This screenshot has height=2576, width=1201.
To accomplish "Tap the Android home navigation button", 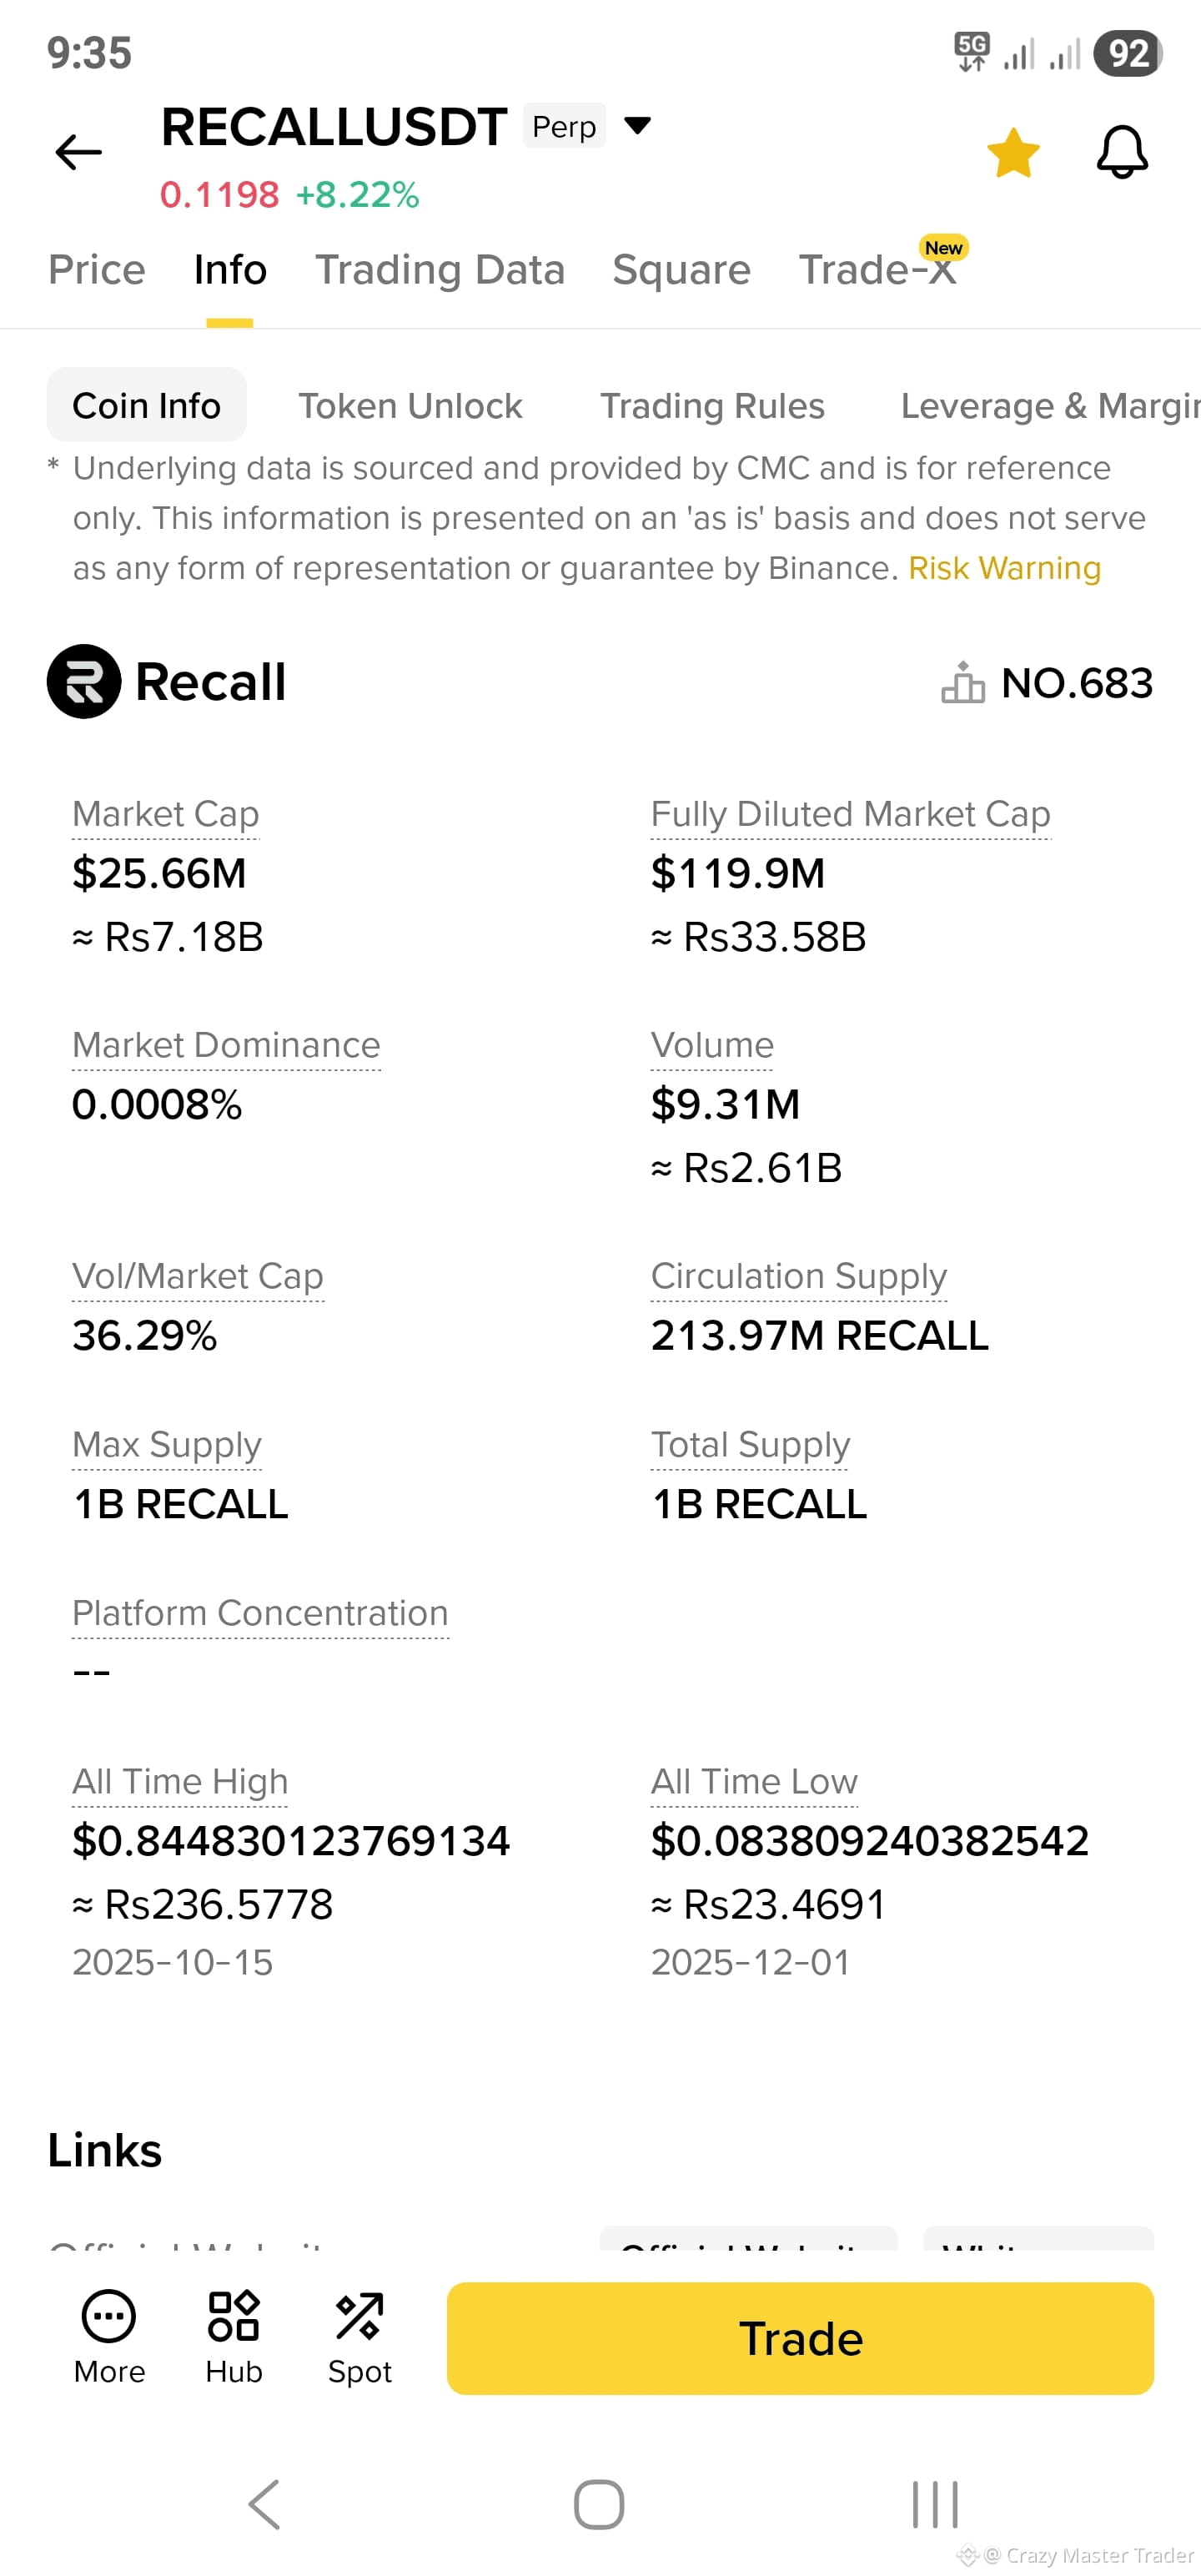I will pos(599,2505).
